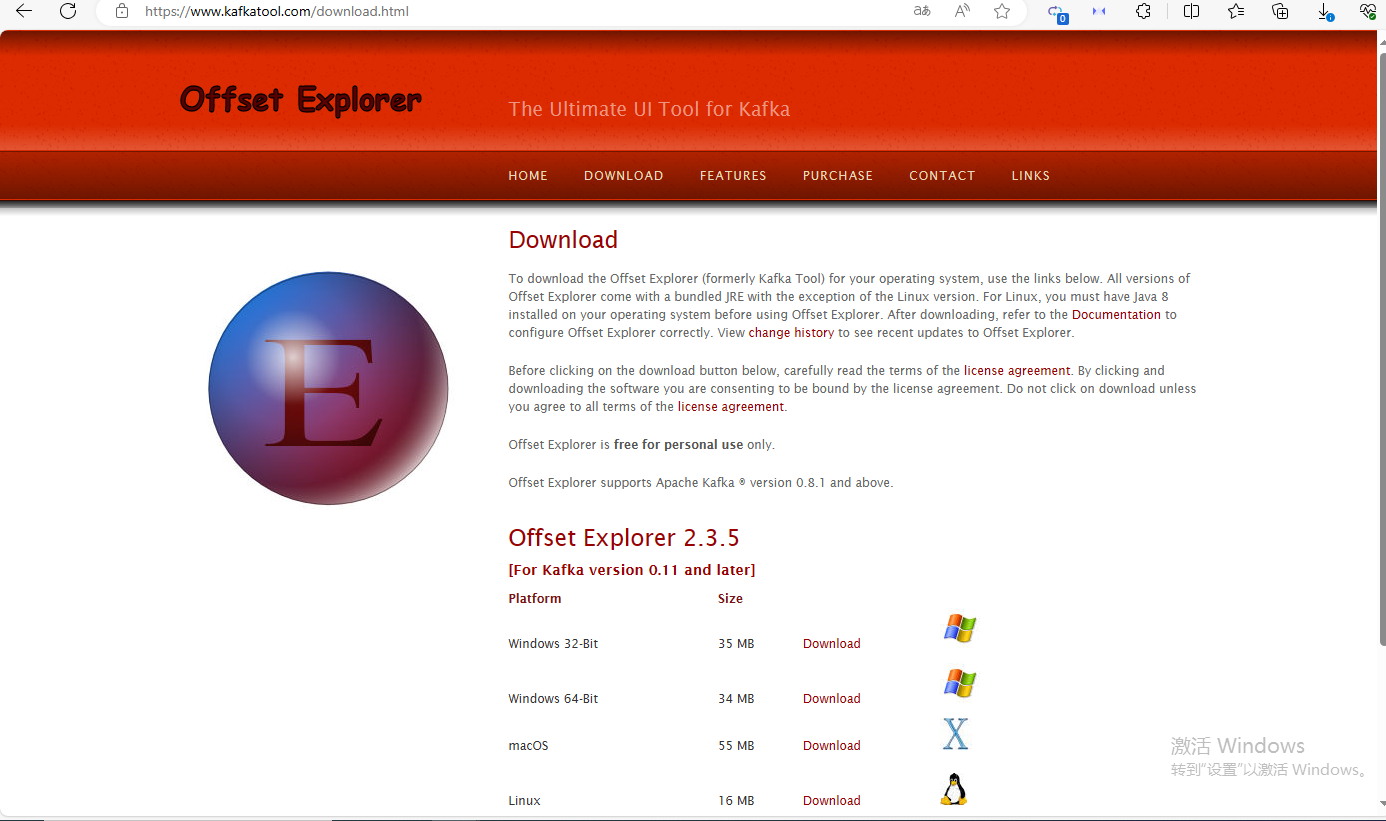Screen dimensions: 1386x821
Task: Download the Windows 32-Bit version
Action: coord(832,644)
